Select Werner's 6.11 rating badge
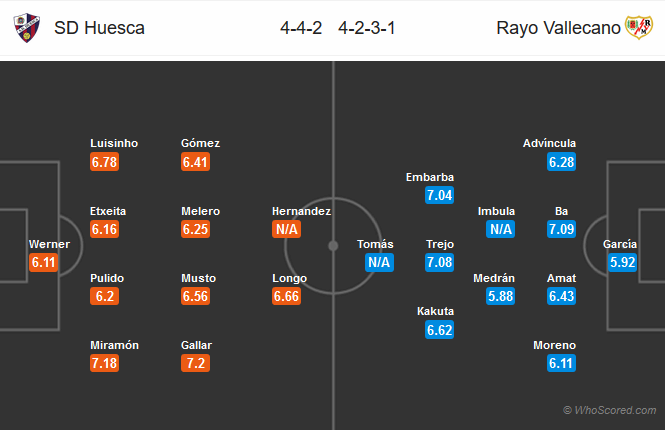This screenshot has height=430, width=665. [44, 262]
